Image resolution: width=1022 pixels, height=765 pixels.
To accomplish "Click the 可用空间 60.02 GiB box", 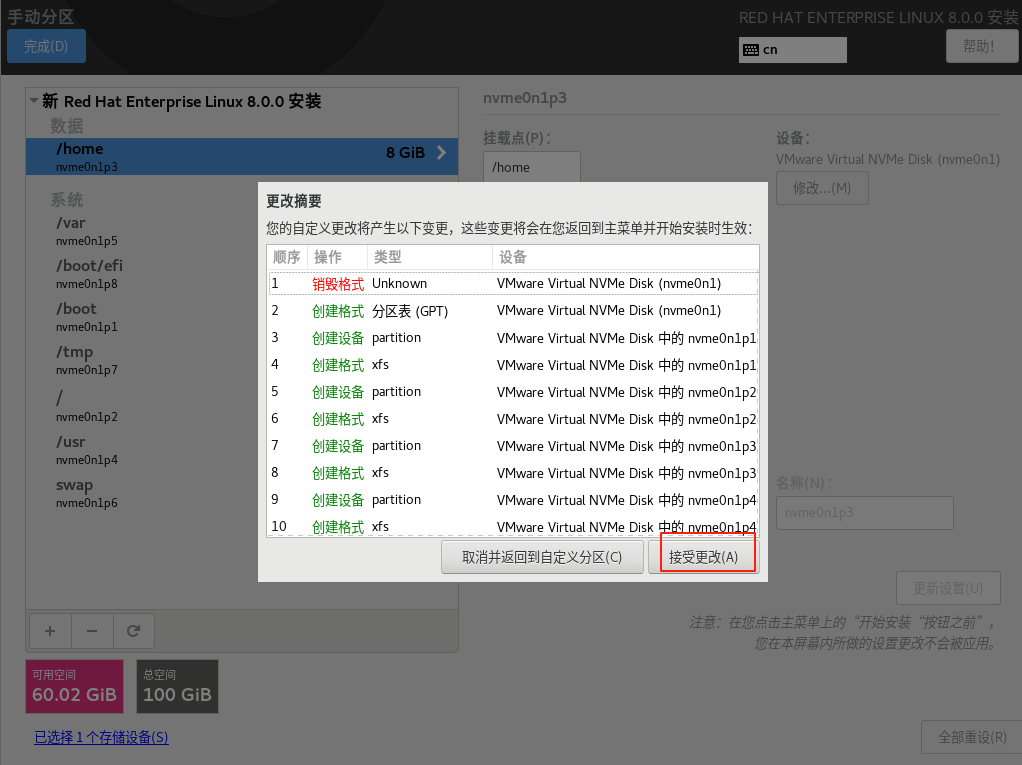I will (x=74, y=686).
